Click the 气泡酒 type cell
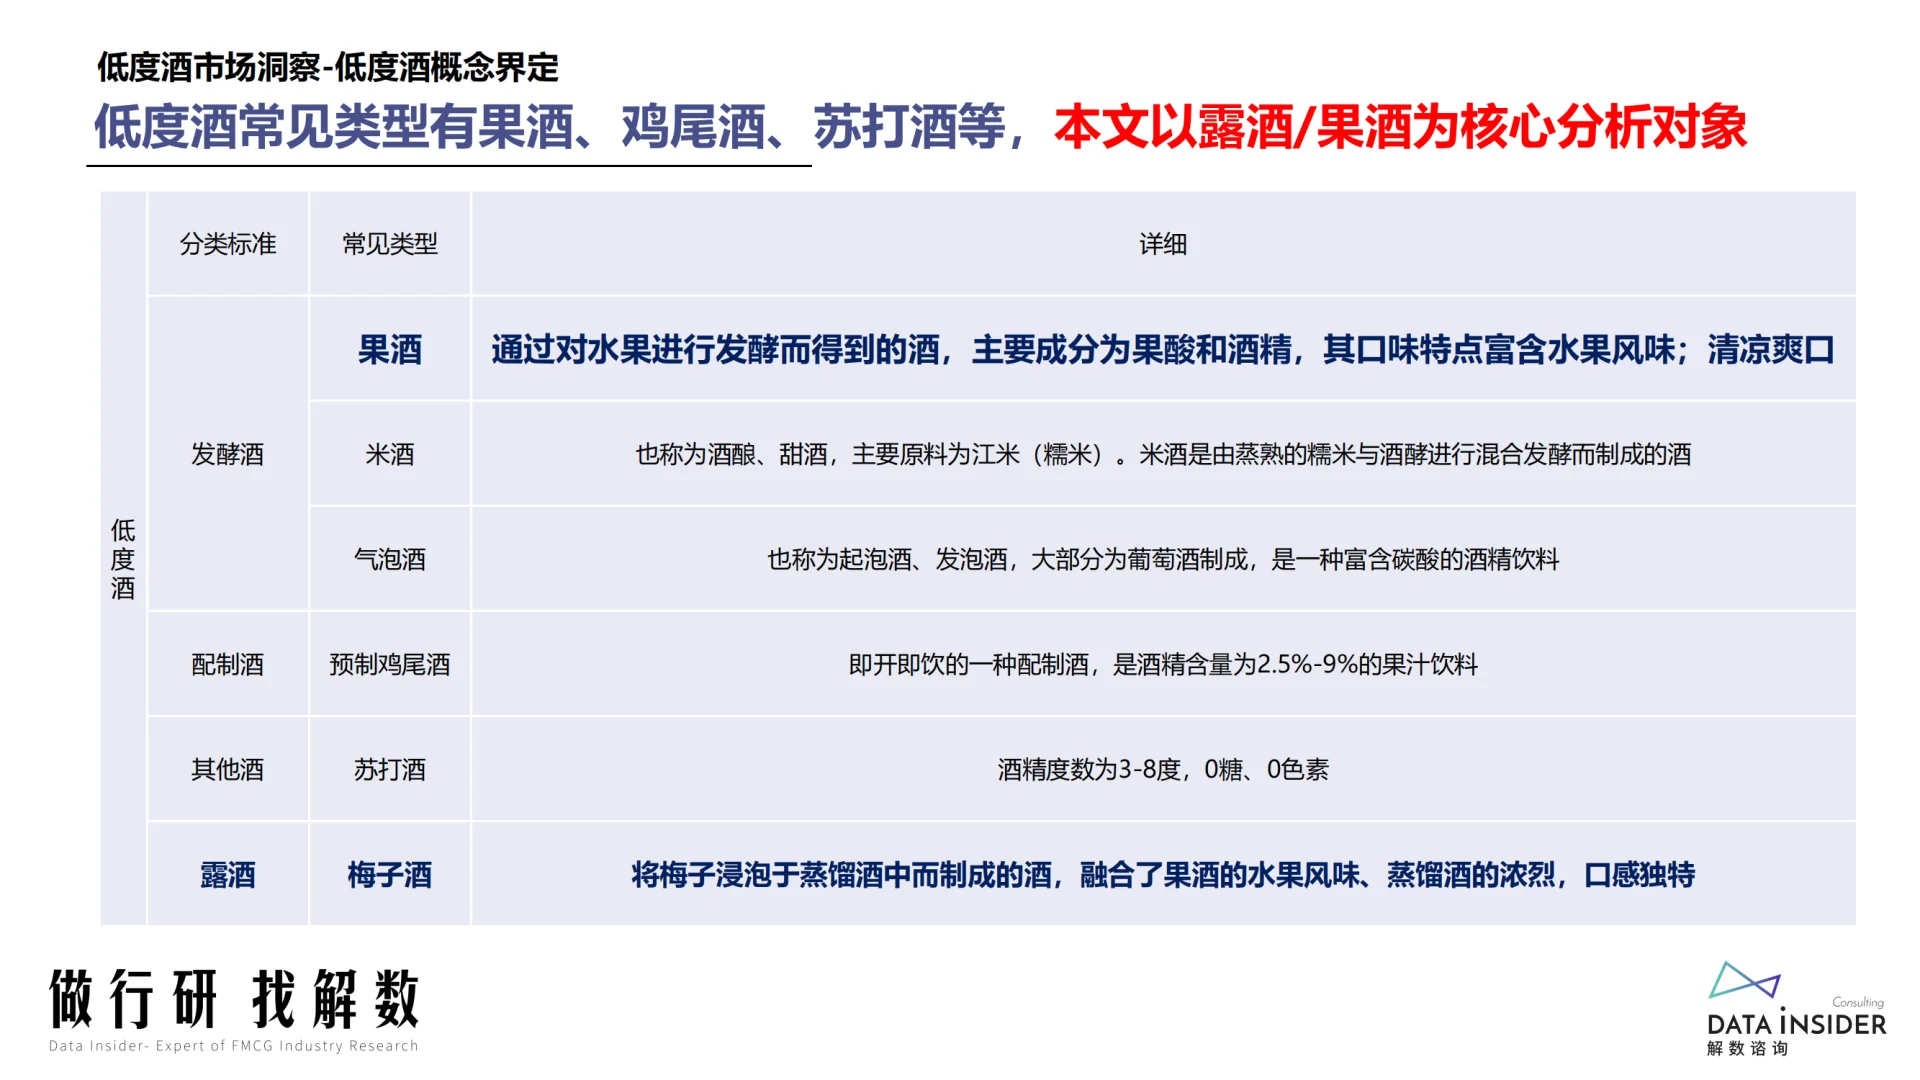The image size is (1920, 1080). point(390,559)
